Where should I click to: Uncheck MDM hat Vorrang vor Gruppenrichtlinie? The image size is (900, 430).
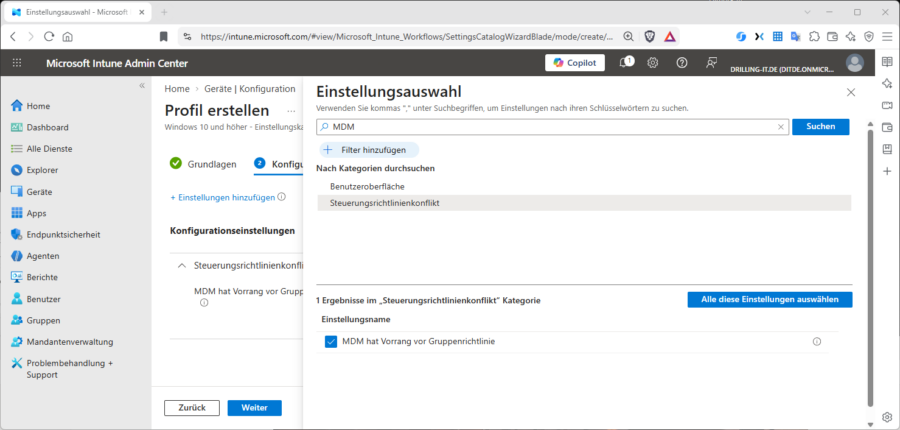pyautogui.click(x=331, y=342)
